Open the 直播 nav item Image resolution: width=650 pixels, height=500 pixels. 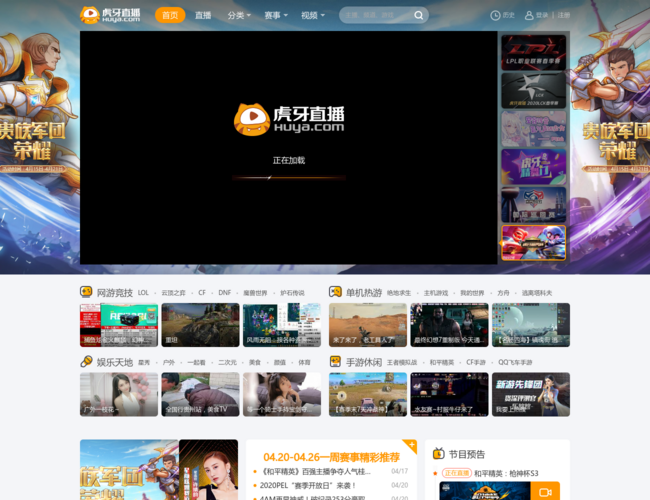click(x=203, y=15)
